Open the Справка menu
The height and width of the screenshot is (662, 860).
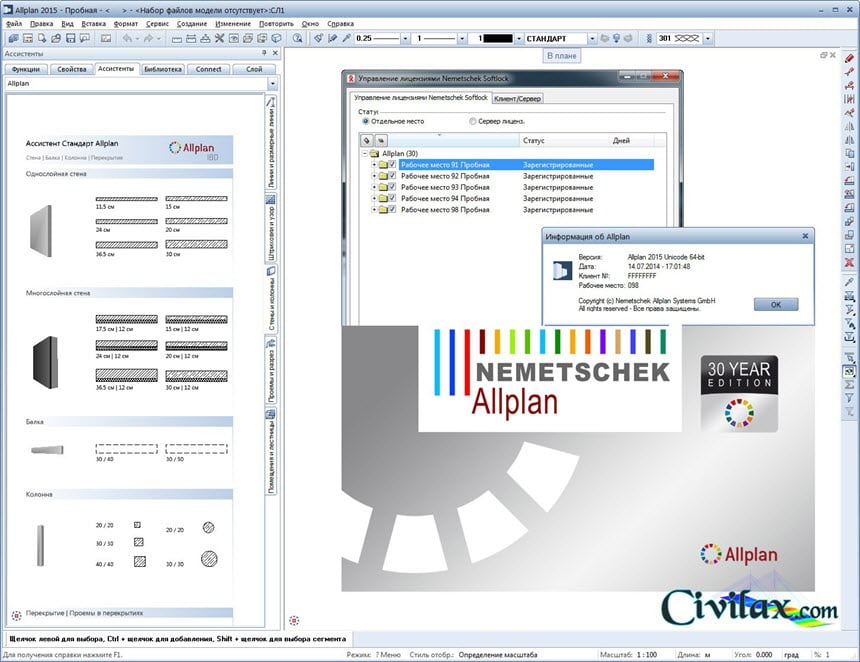(340, 24)
